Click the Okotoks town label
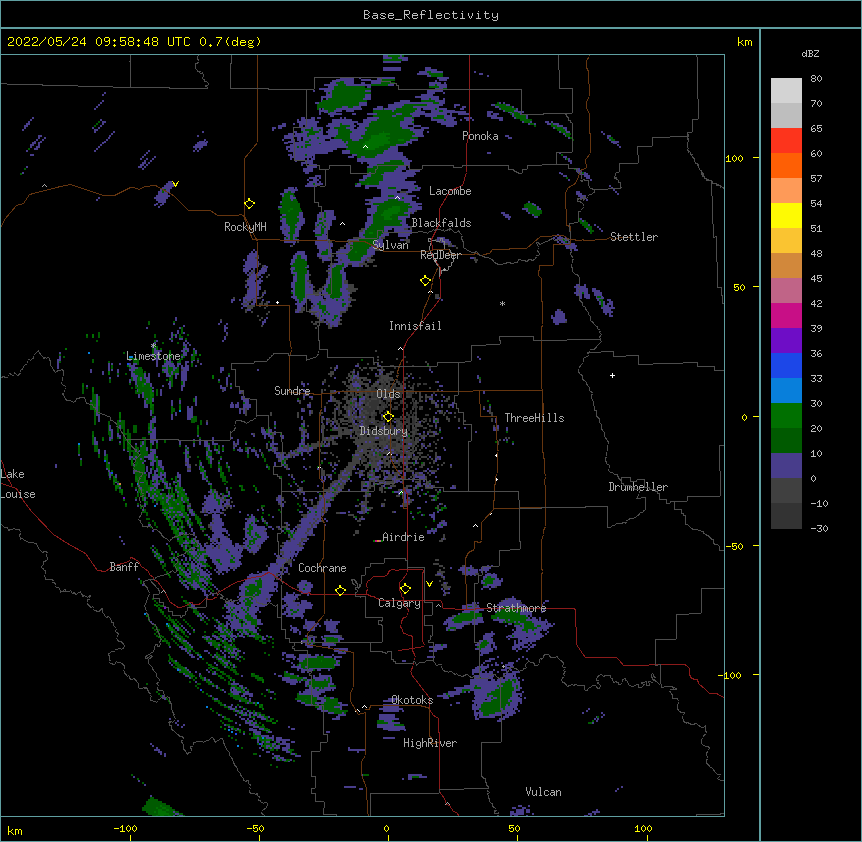Screen dimensions: 862x842 [x=412, y=700]
